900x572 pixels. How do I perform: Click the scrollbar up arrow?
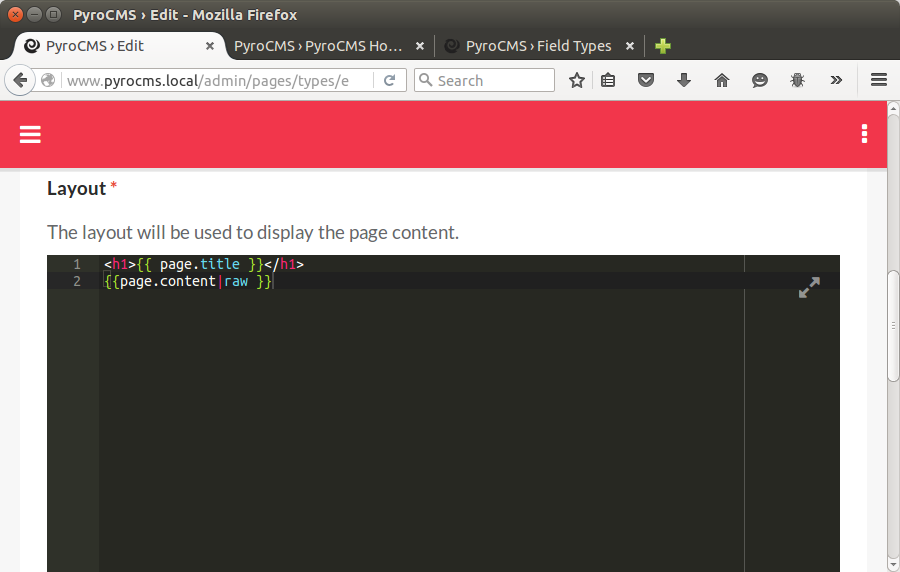tap(893, 107)
